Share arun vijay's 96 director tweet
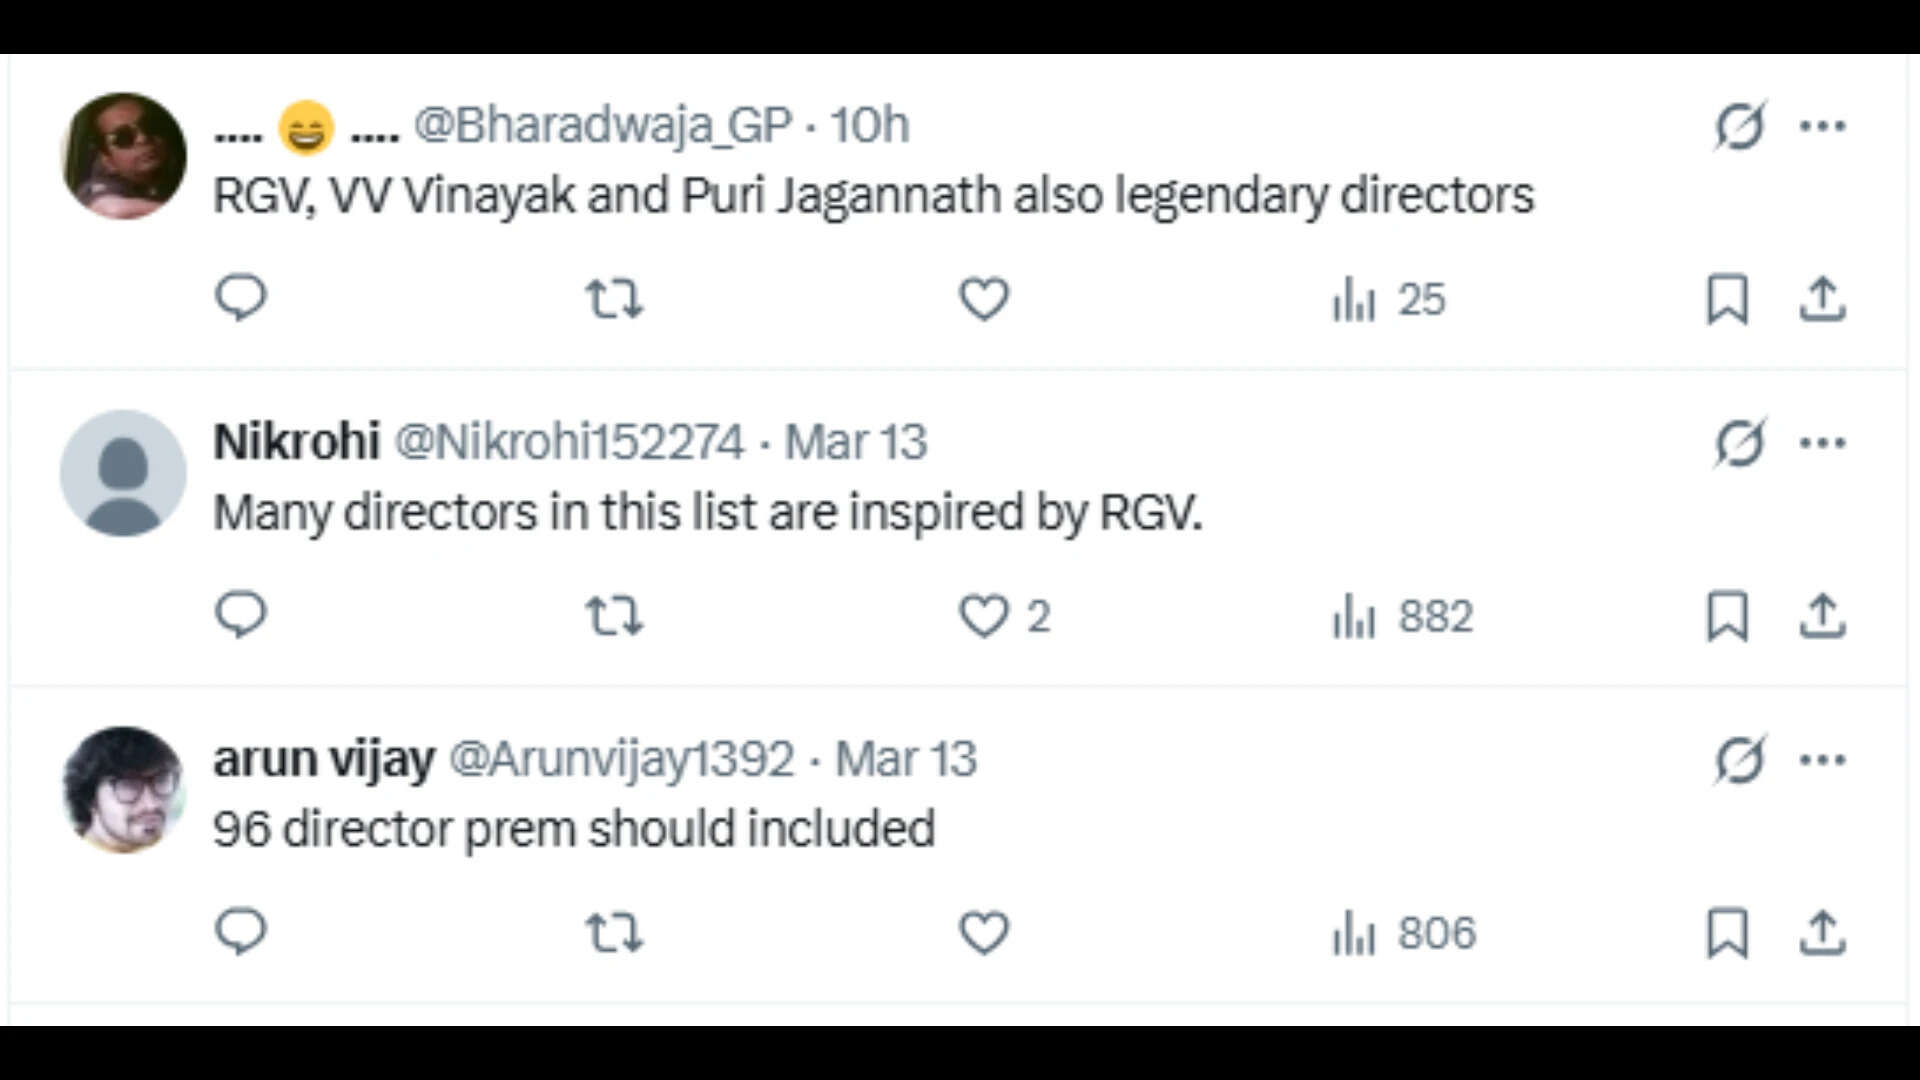 (x=1822, y=933)
